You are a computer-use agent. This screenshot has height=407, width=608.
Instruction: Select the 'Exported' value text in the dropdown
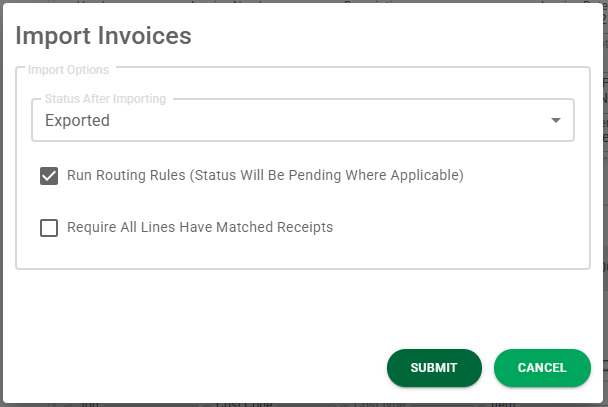77,121
